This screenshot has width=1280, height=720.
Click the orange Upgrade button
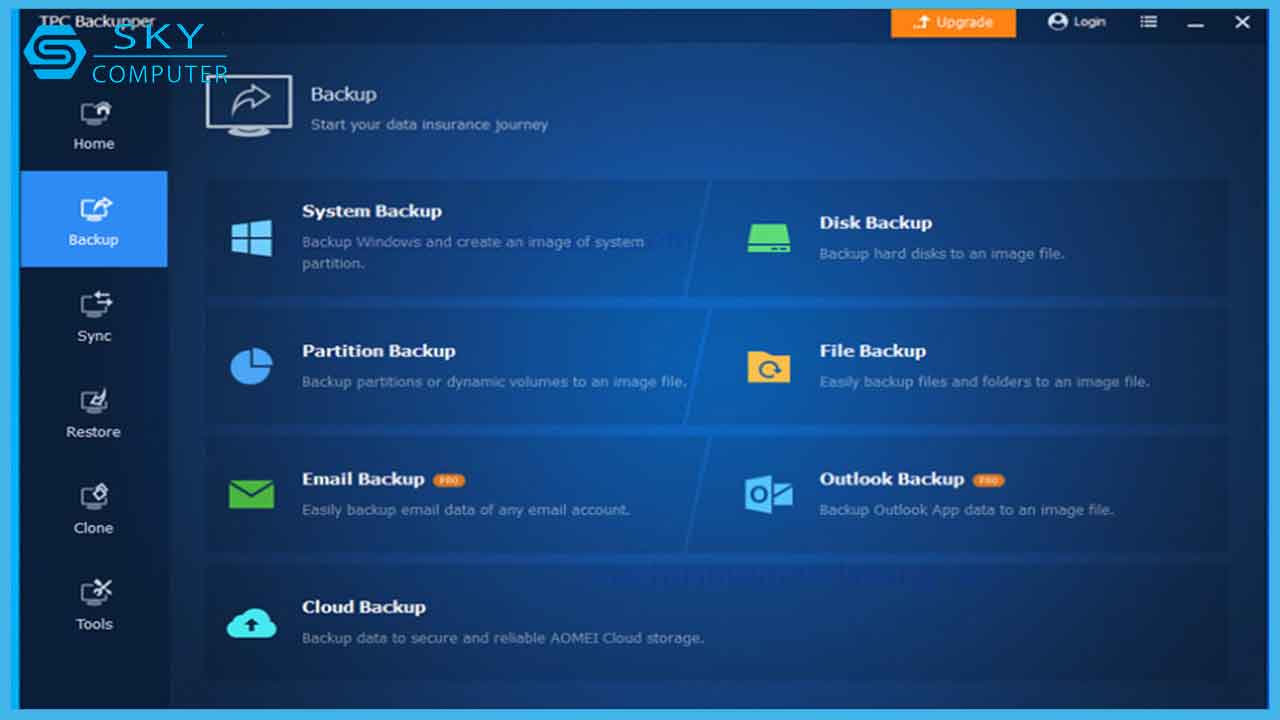[x=953, y=22]
